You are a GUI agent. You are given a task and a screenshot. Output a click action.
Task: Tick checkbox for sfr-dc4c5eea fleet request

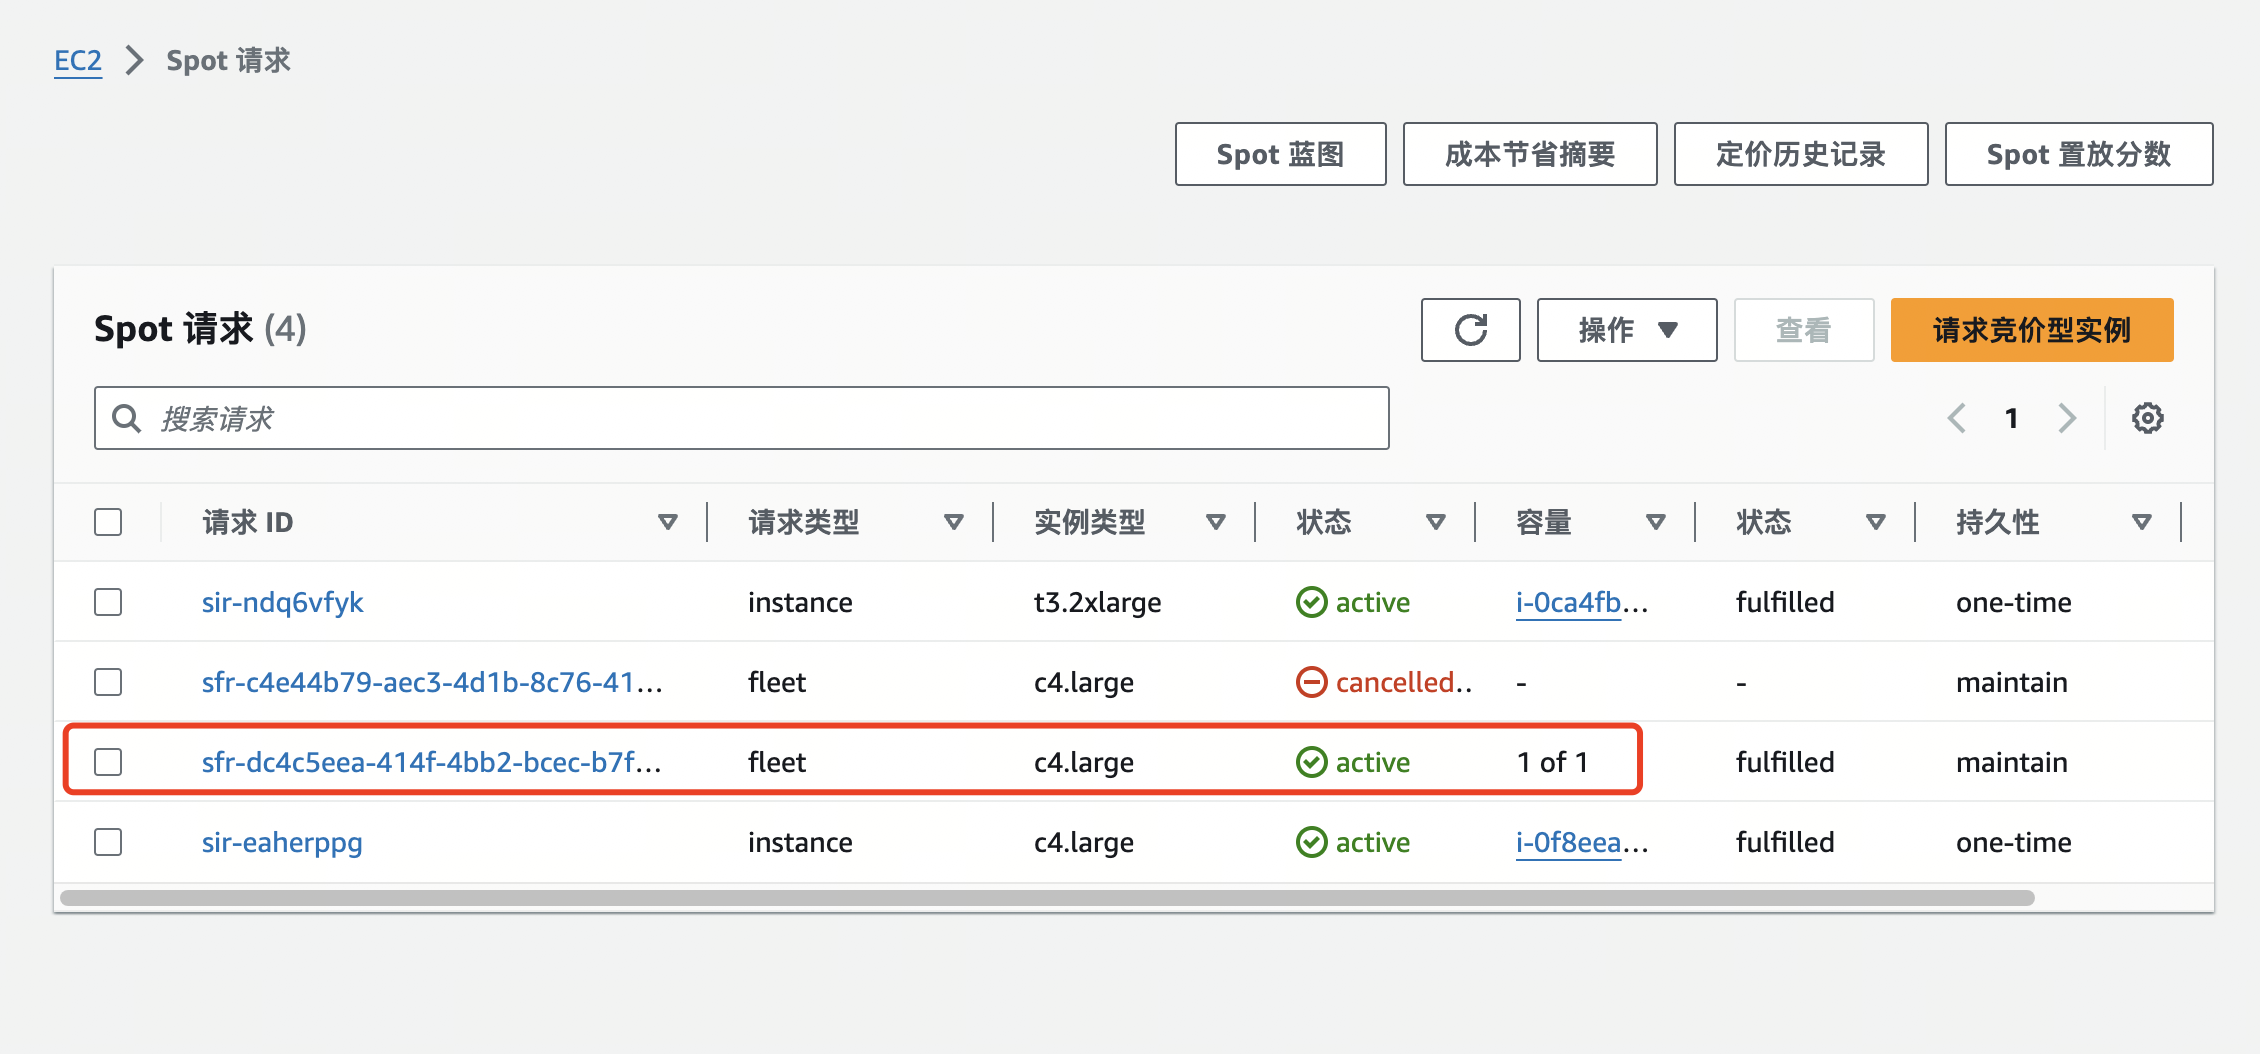(x=108, y=762)
